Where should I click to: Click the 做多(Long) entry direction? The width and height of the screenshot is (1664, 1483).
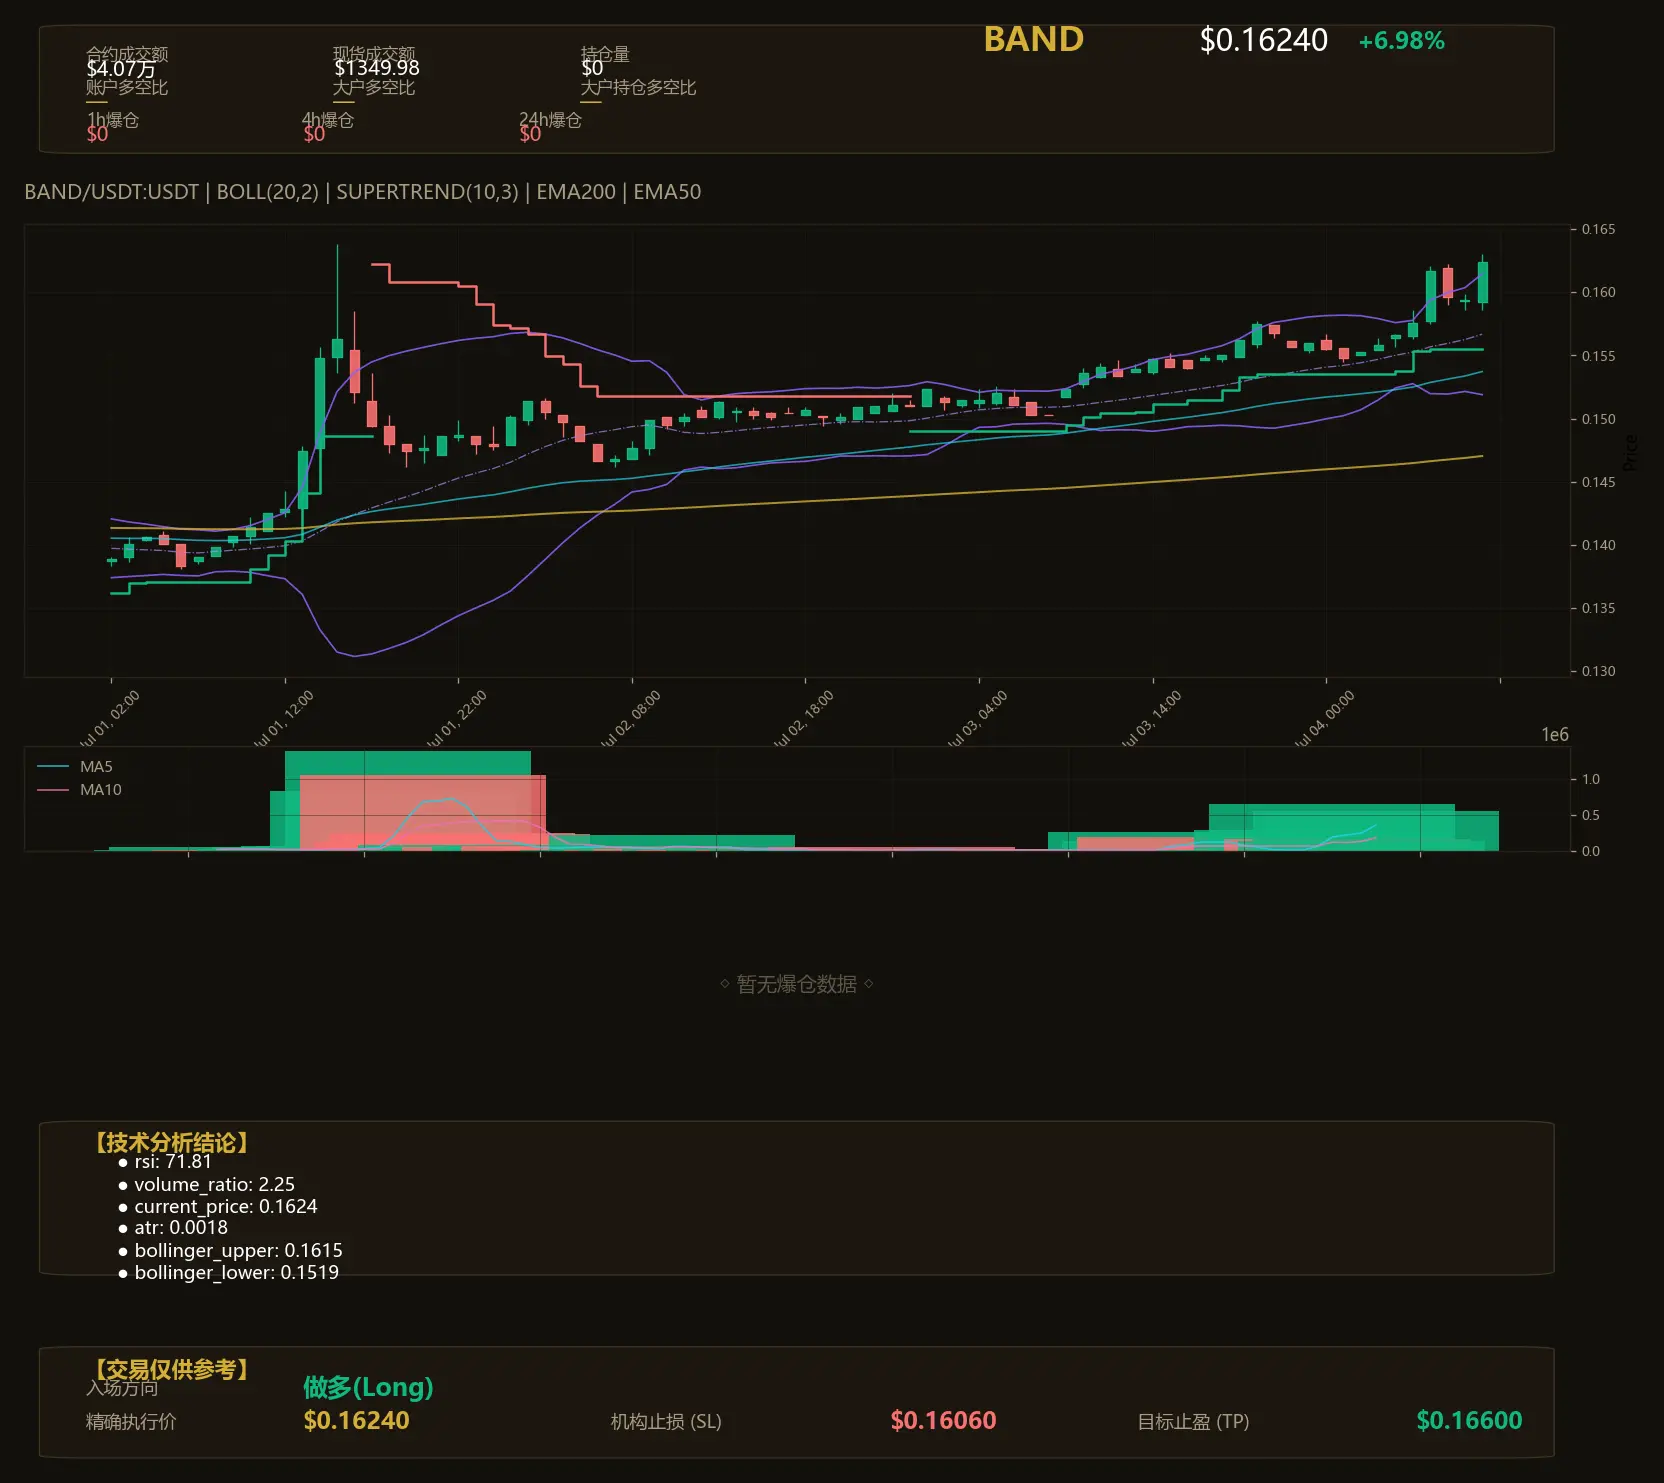[368, 1387]
